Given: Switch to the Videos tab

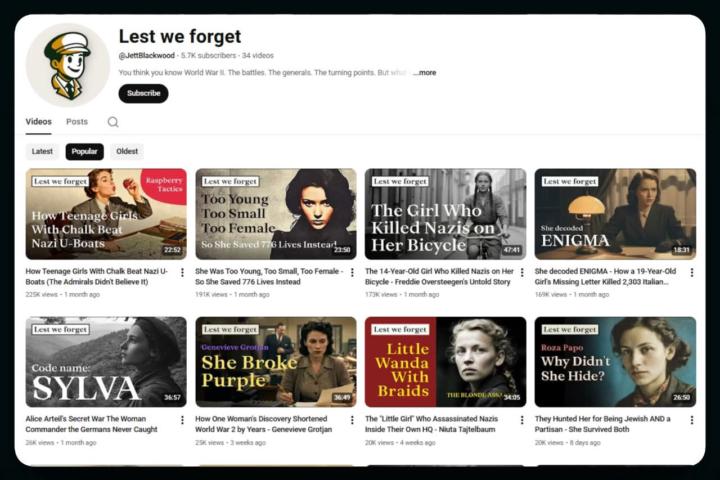Looking at the screenshot, I should (x=39, y=122).
